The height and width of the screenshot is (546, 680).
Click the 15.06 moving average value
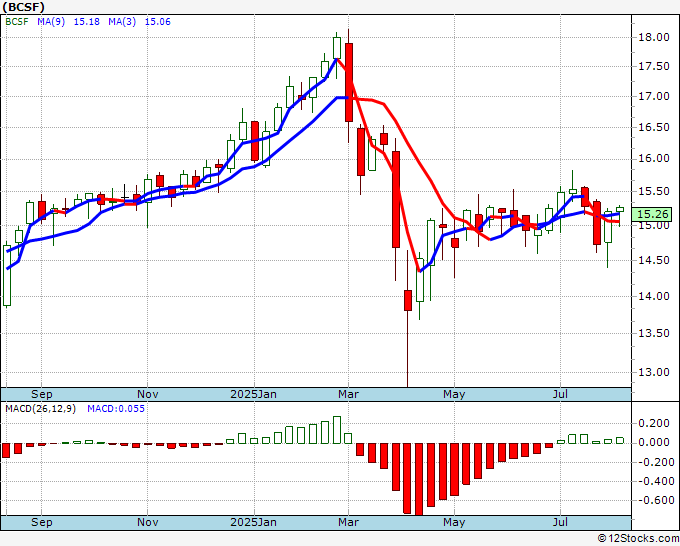[157, 22]
